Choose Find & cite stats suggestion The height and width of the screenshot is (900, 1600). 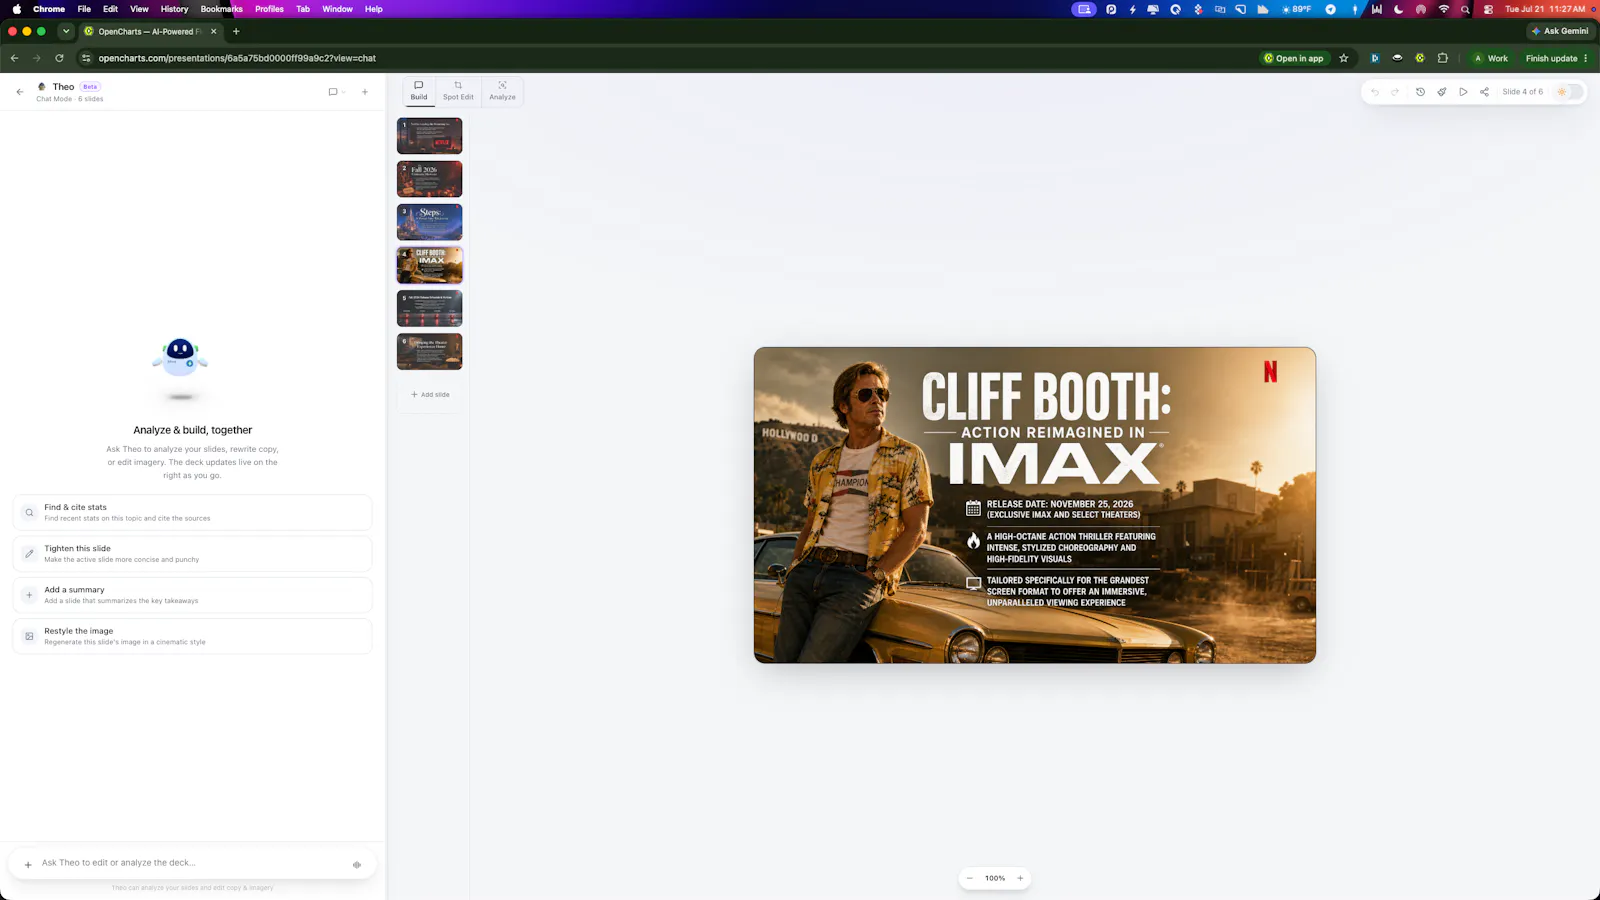pyautogui.click(x=192, y=512)
